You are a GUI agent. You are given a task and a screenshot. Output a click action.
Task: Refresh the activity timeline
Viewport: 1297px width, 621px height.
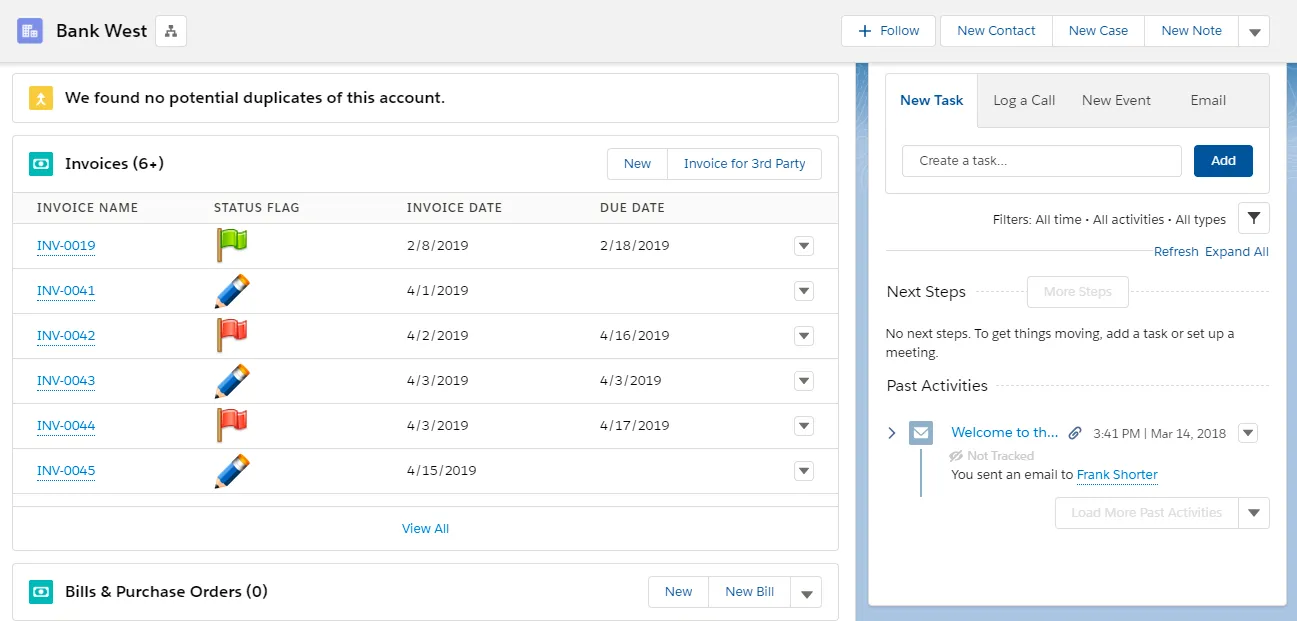1176,252
